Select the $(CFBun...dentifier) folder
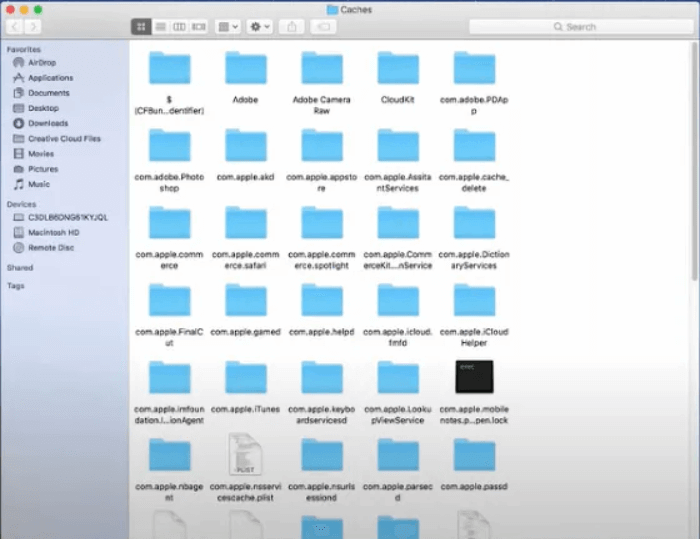 [x=170, y=68]
